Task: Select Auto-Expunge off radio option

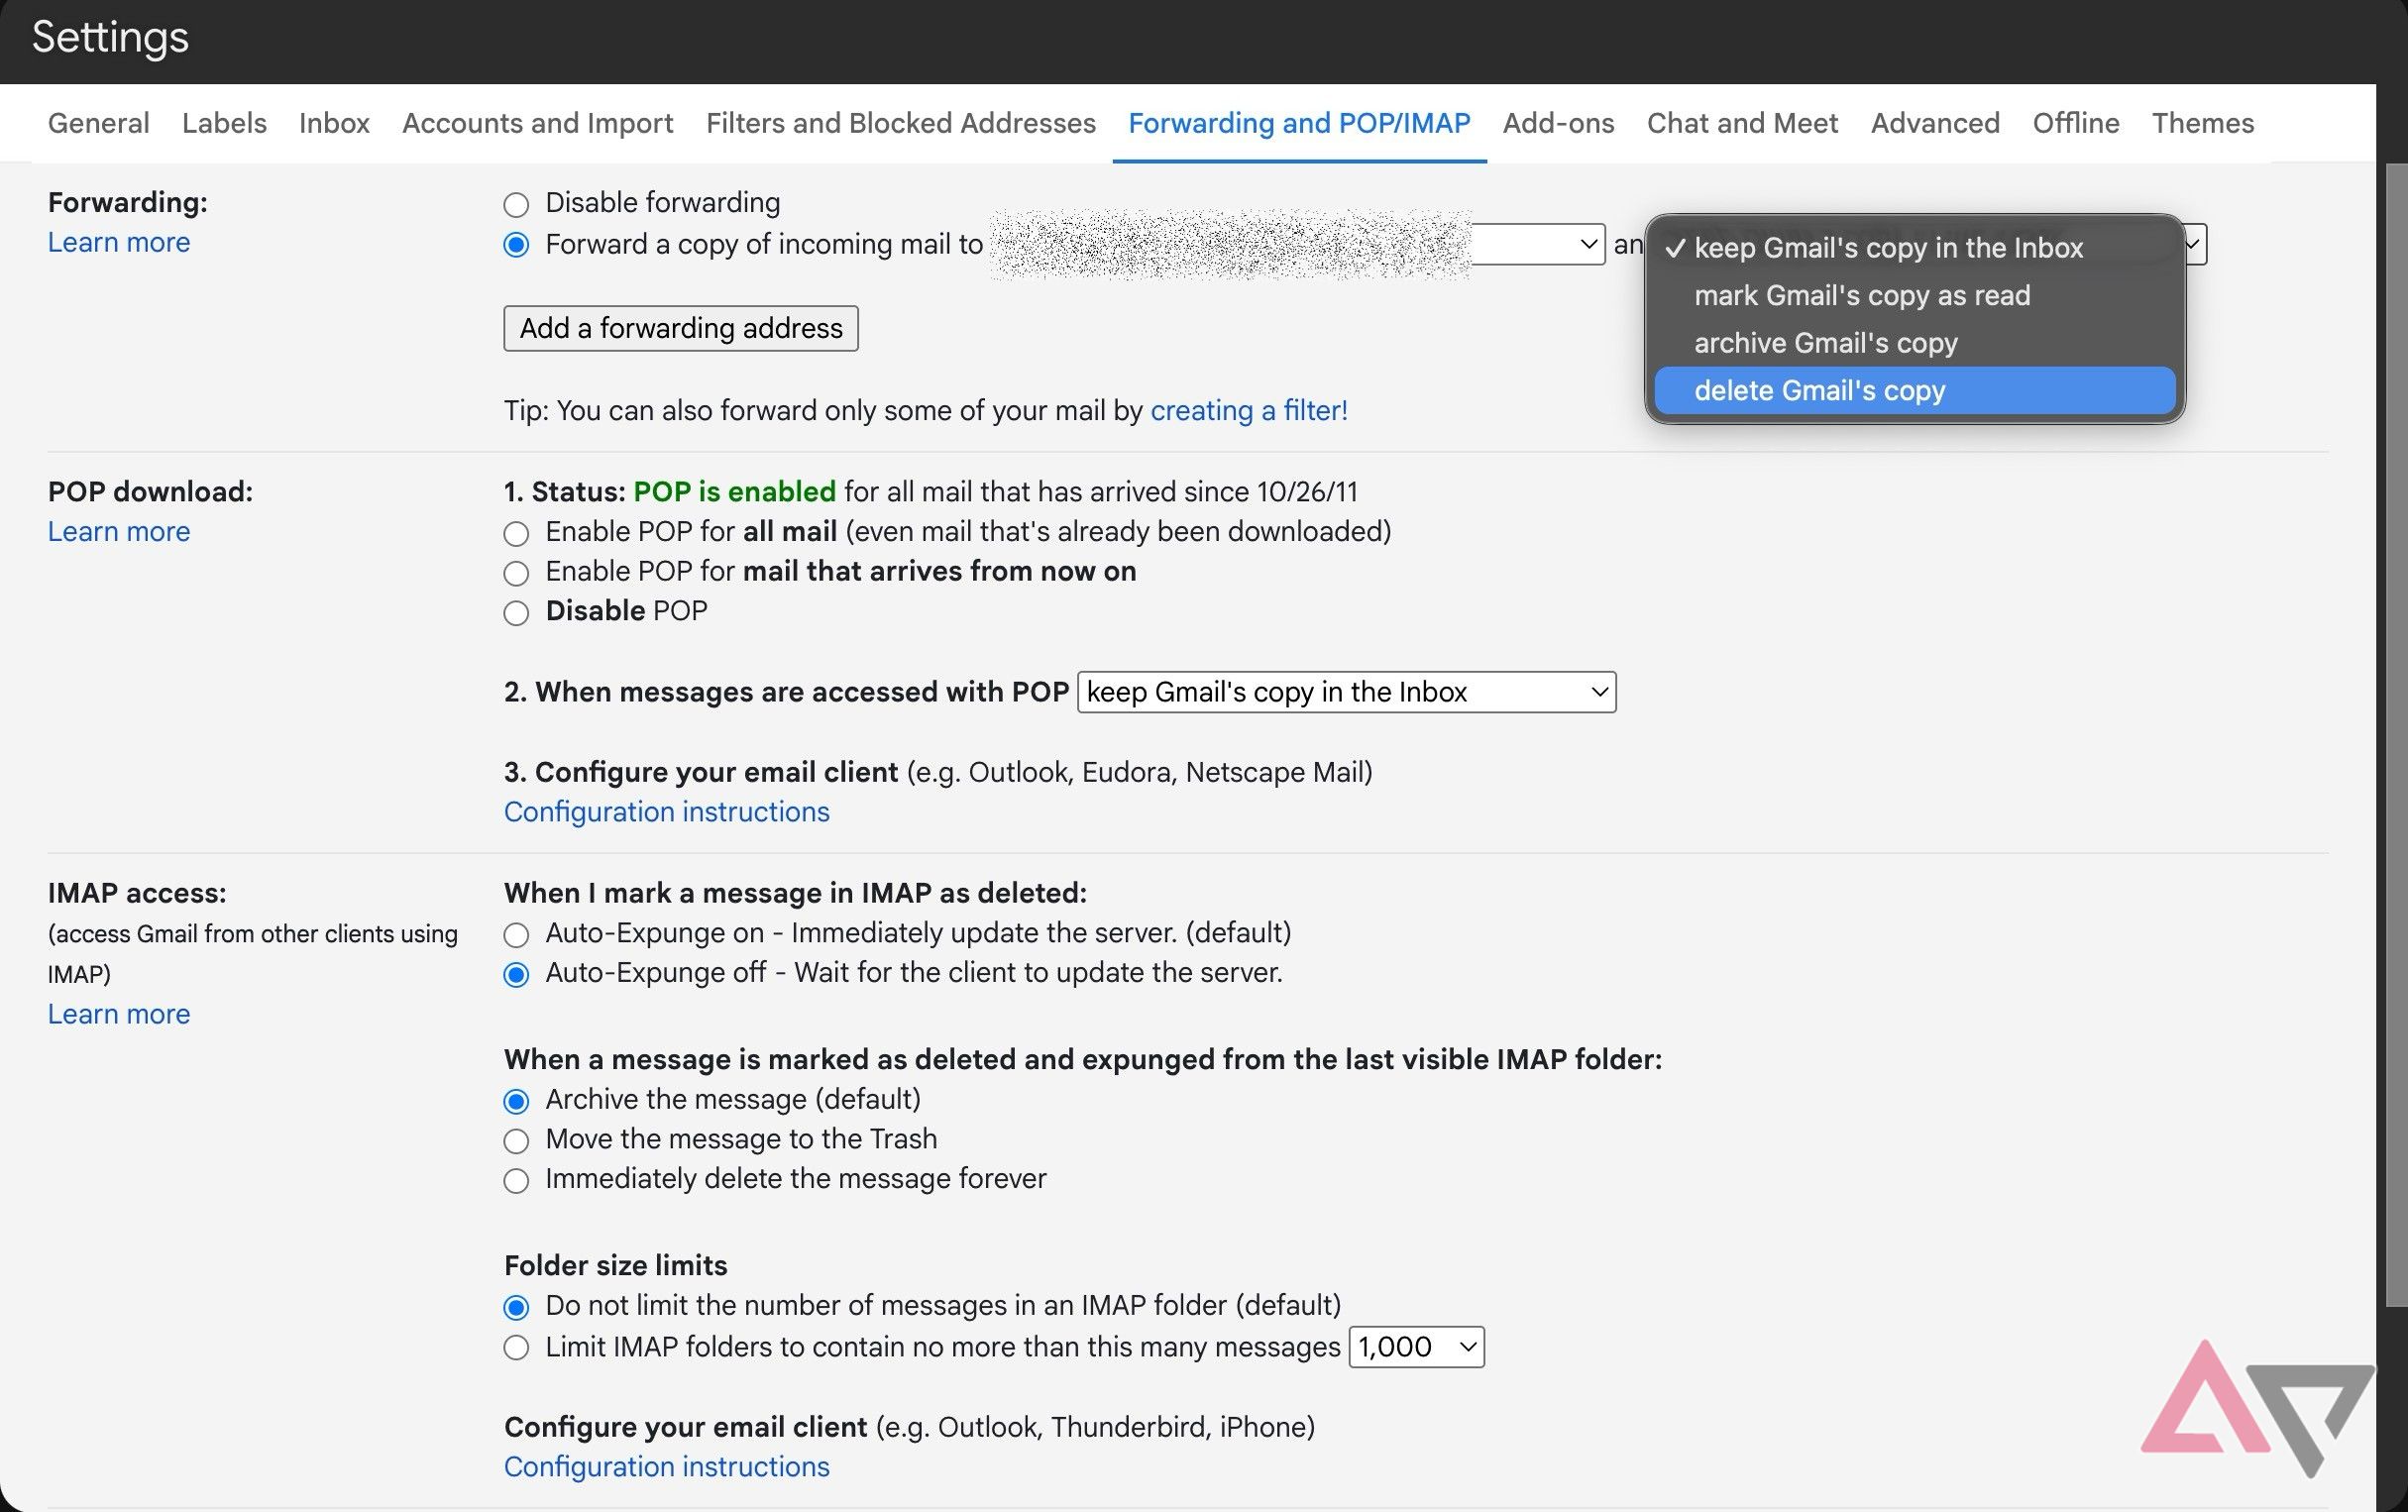Action: click(516, 974)
